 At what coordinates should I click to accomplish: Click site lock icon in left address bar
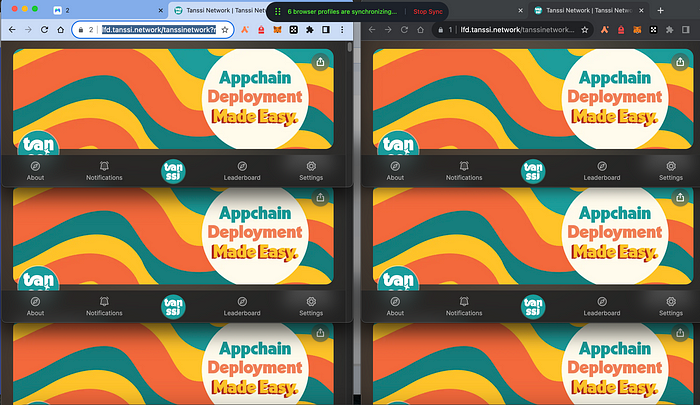pos(81,30)
